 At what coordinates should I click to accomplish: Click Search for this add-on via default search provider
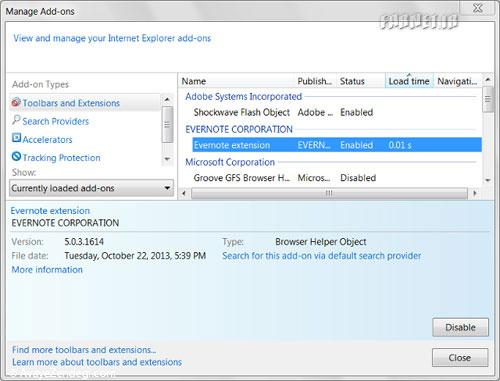pyautogui.click(x=321, y=256)
